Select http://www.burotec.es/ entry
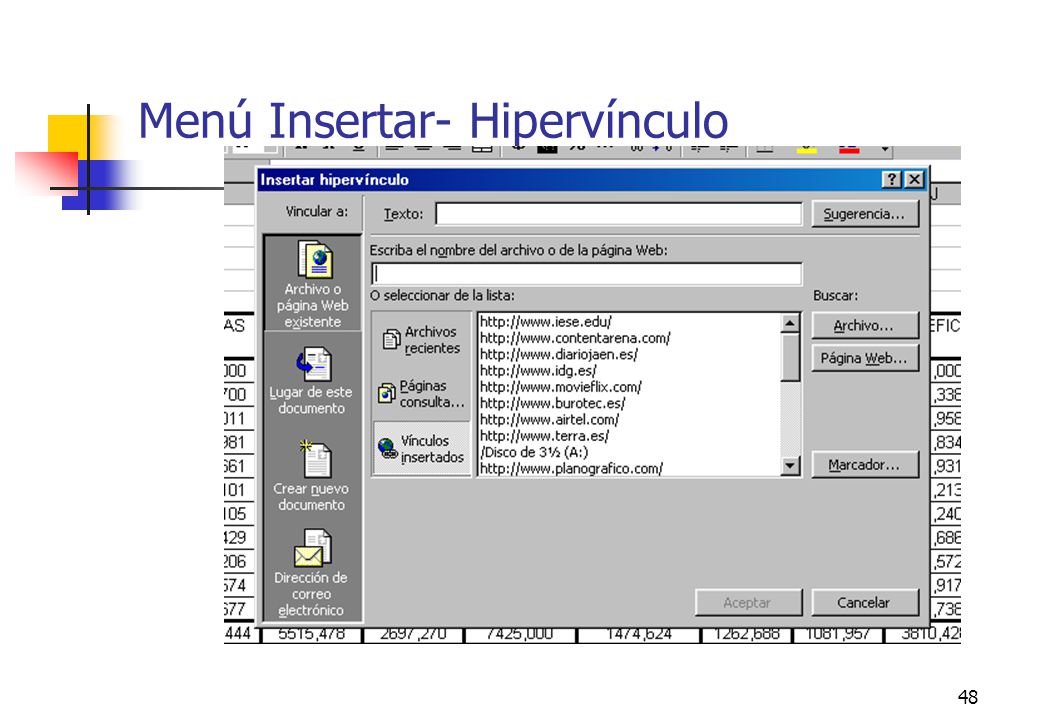This screenshot has width=1040, height=720. pos(552,403)
